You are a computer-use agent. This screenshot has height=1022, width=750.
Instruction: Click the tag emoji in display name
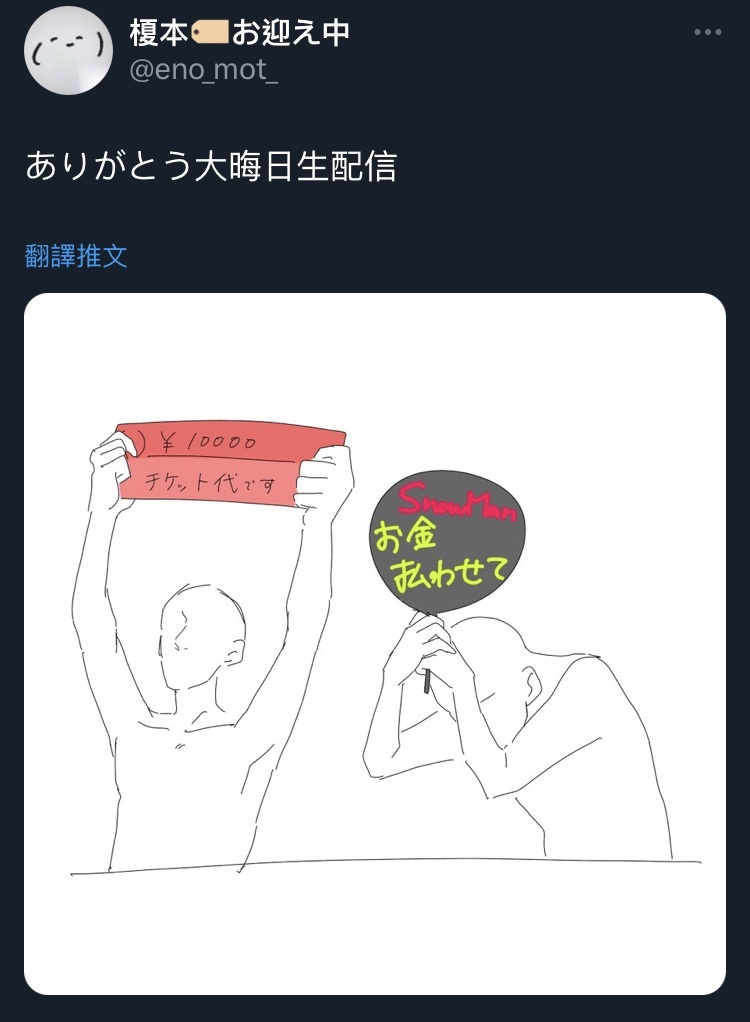pos(209,32)
